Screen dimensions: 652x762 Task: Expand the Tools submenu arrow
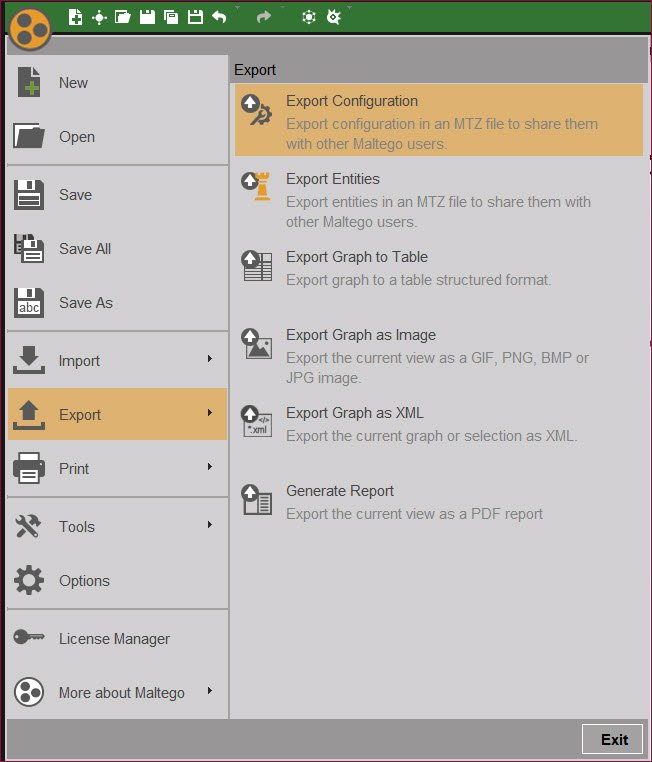pyautogui.click(x=210, y=524)
